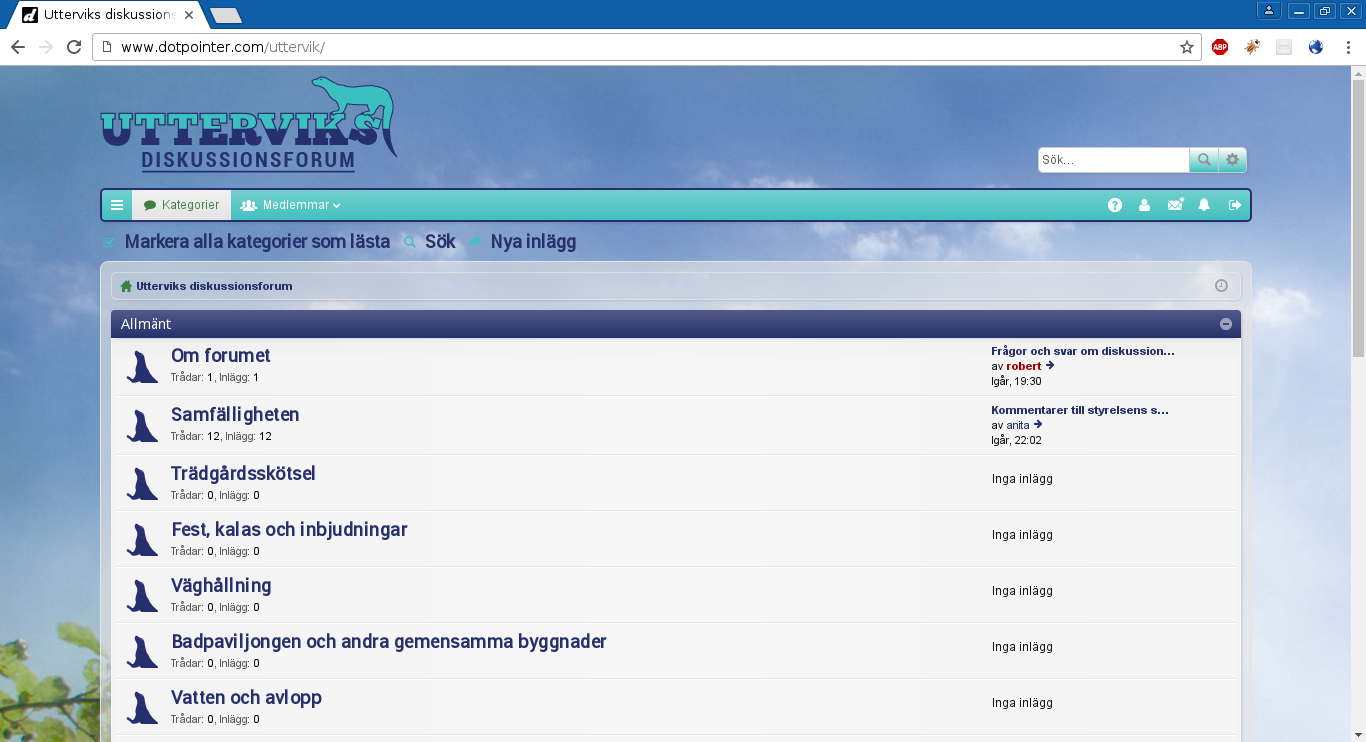The image size is (1366, 742).
Task: Open the notifications bell icon
Action: (x=1204, y=205)
